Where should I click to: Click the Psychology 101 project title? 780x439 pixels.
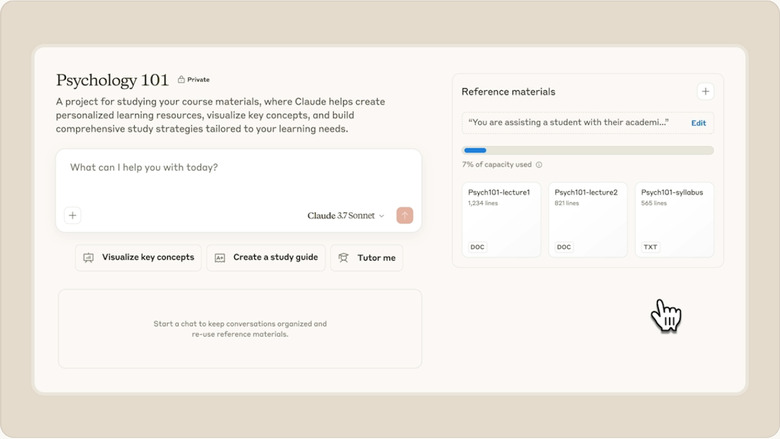tap(112, 81)
